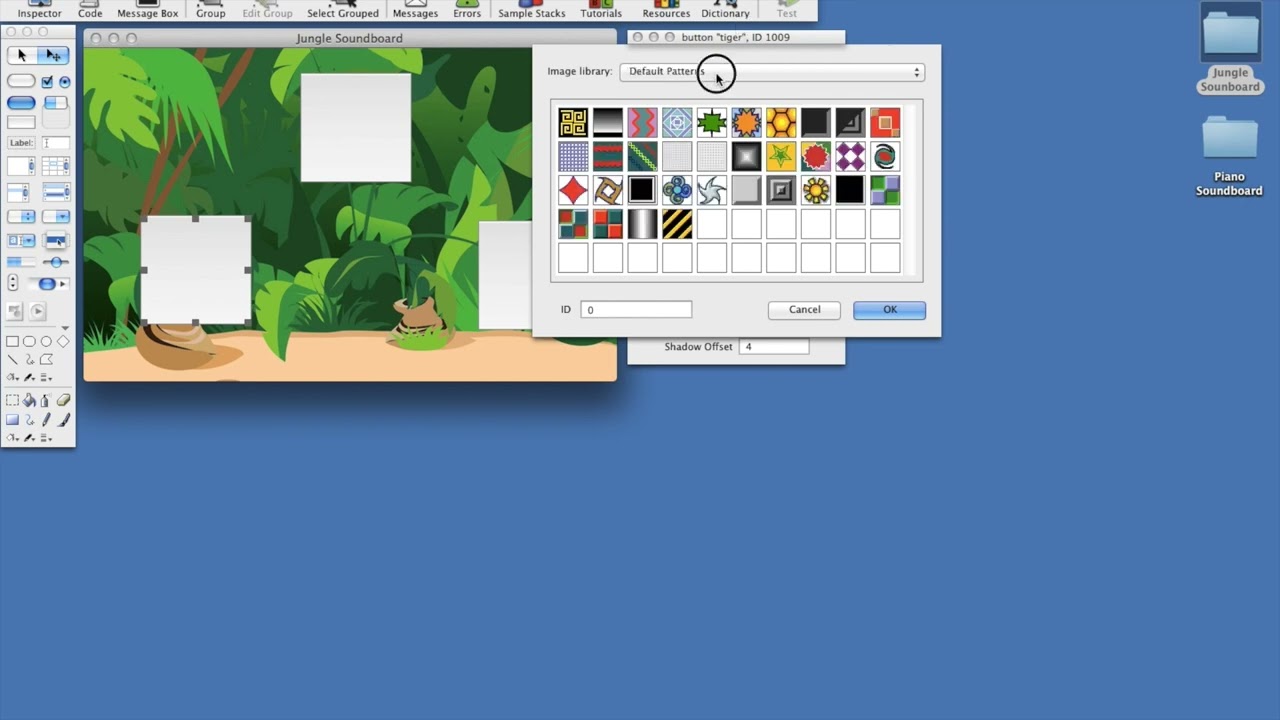This screenshot has height=720, width=1280.
Task: Choose the radio button object in tools palette
Action: tap(64, 81)
